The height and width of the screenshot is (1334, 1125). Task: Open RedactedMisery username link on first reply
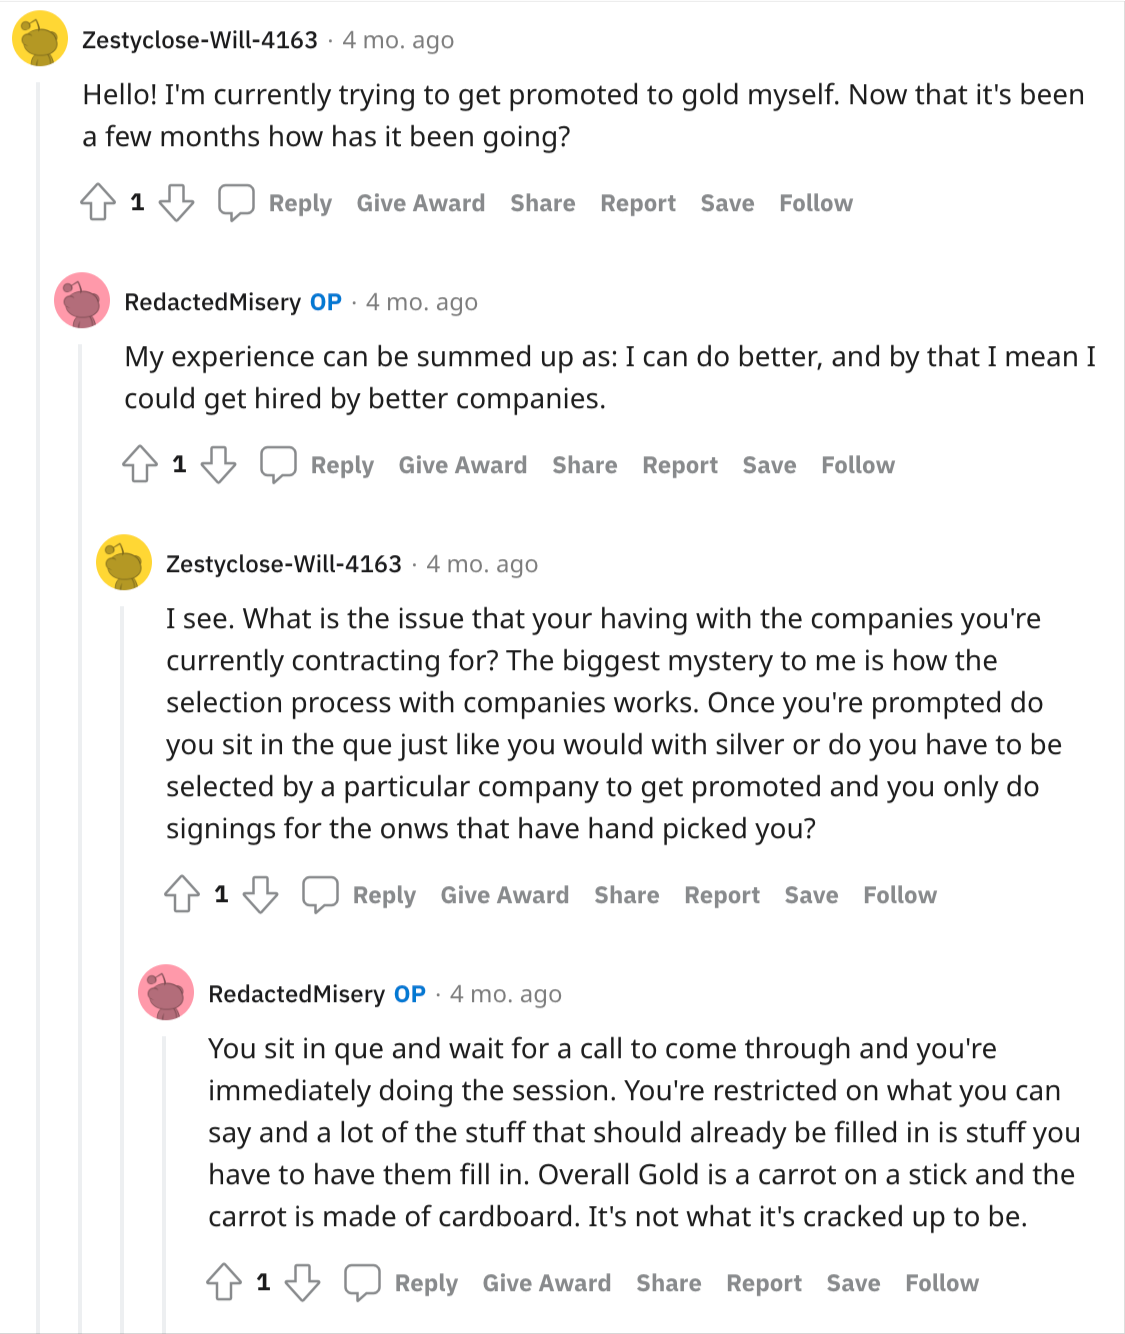(x=212, y=302)
